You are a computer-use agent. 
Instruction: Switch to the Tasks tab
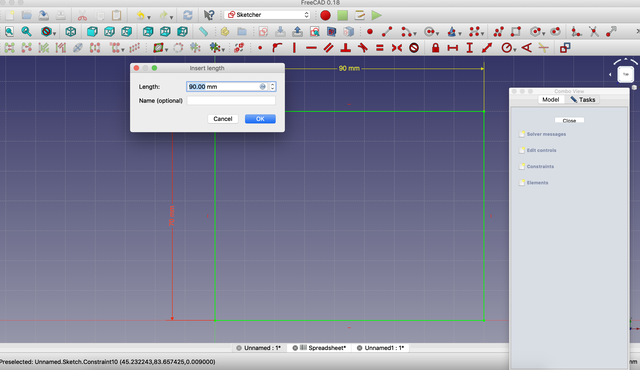(x=583, y=100)
